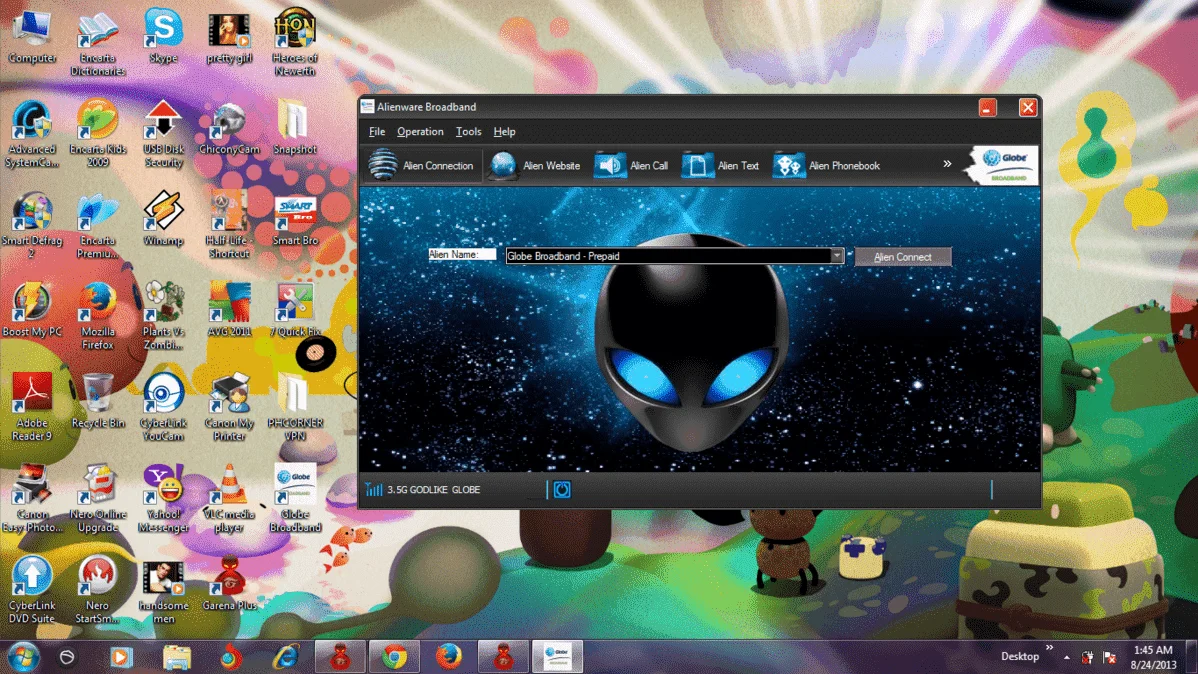
Task: Launch Garena Plus
Action: point(229,585)
